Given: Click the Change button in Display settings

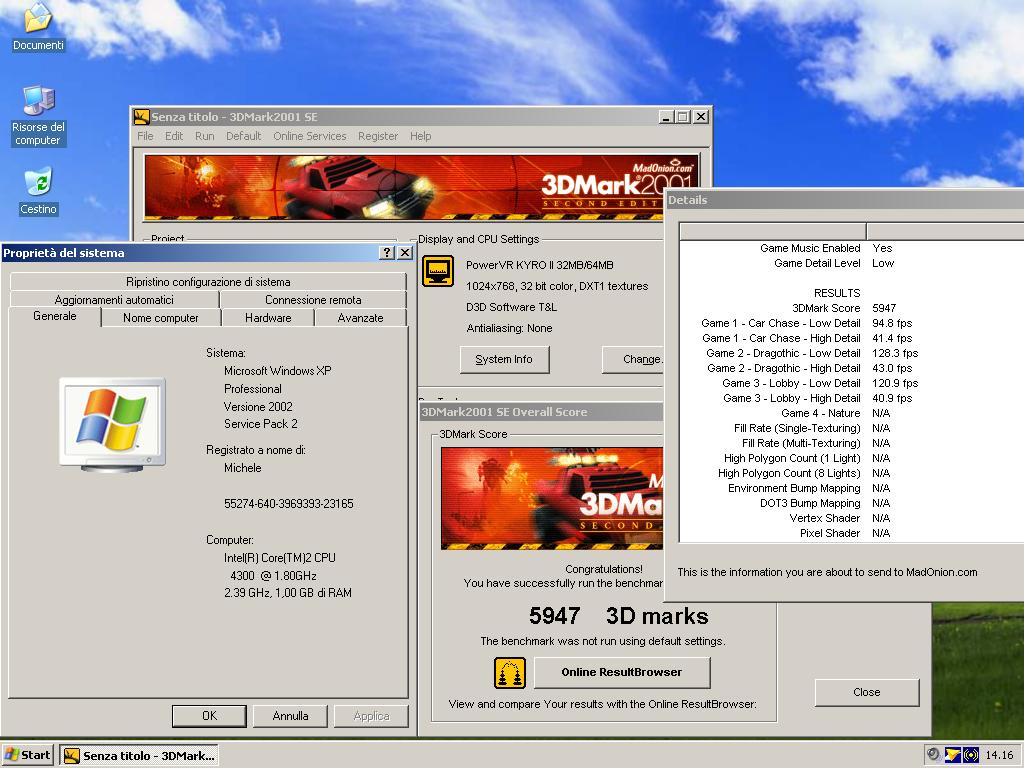Looking at the screenshot, I should [633, 359].
